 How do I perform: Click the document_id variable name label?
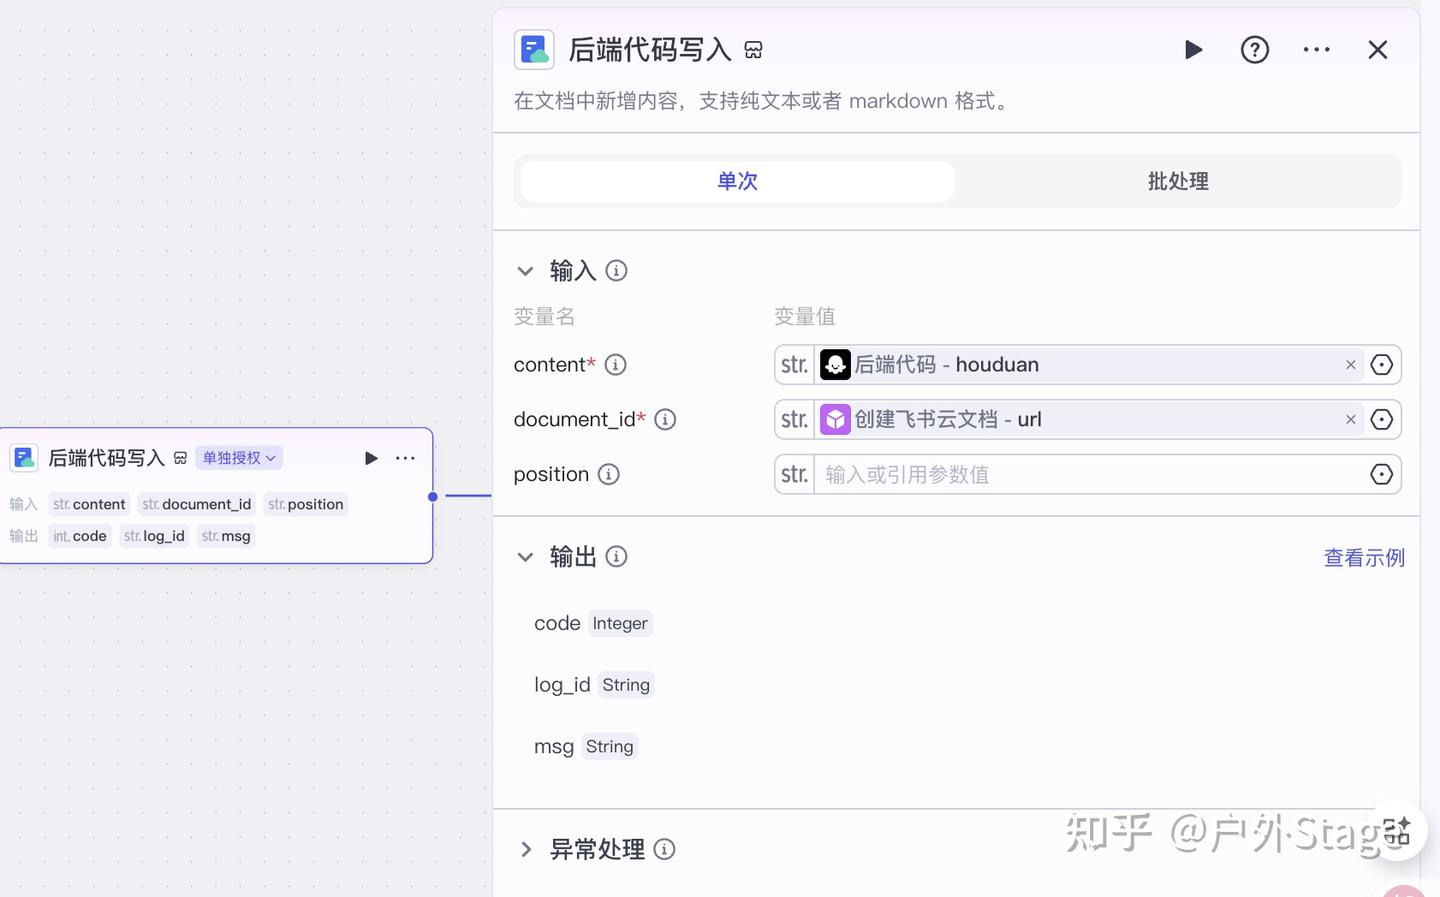pyautogui.click(x=575, y=420)
